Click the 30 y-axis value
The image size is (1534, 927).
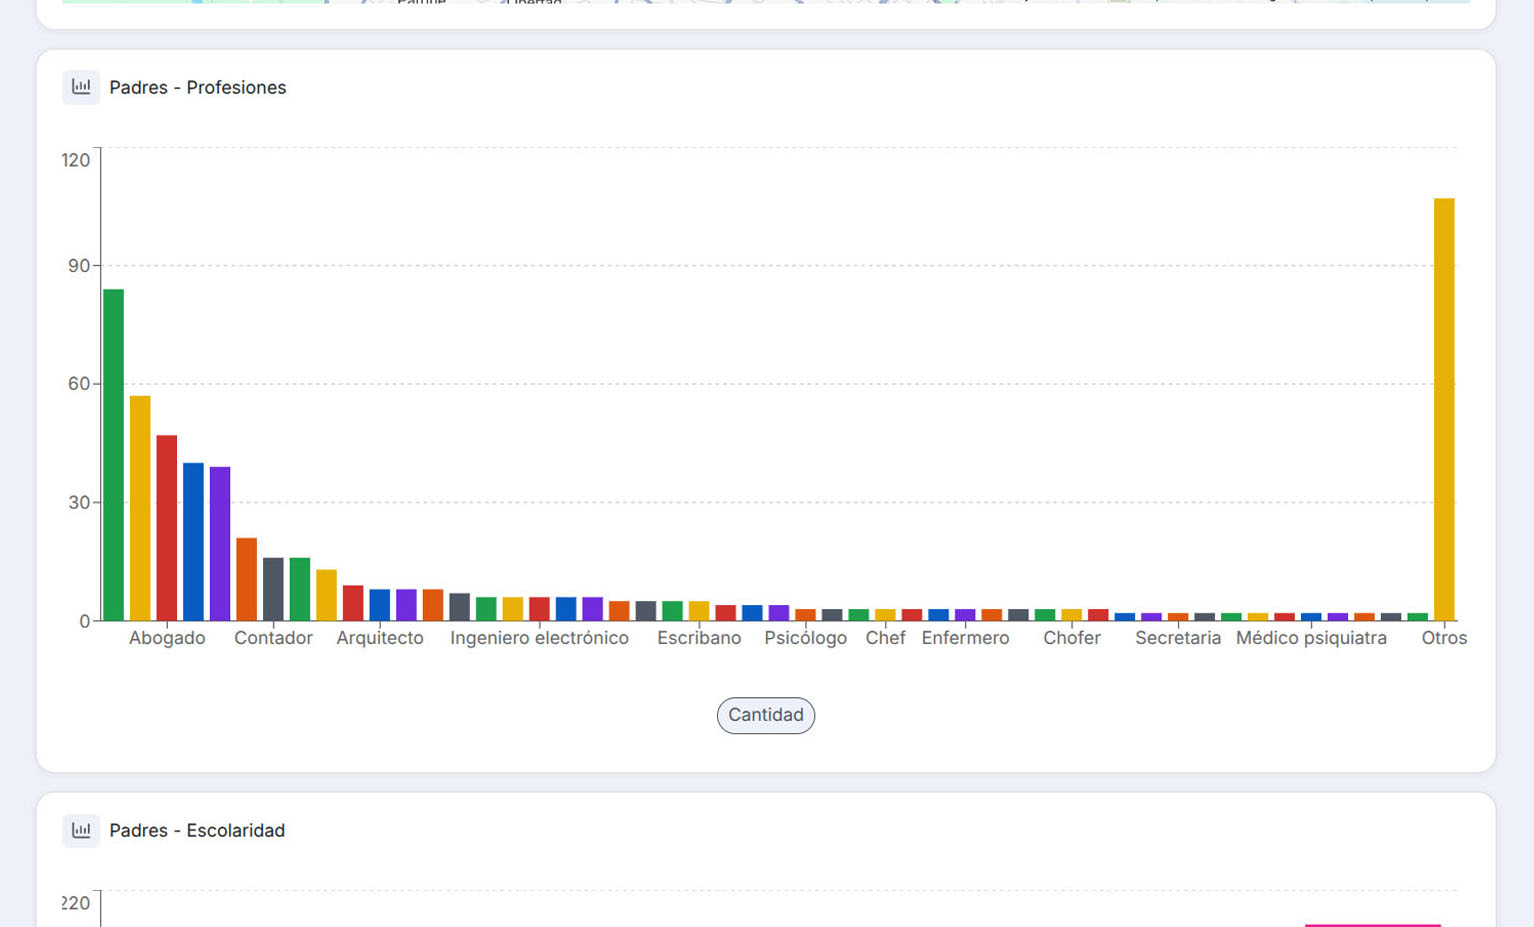click(79, 503)
